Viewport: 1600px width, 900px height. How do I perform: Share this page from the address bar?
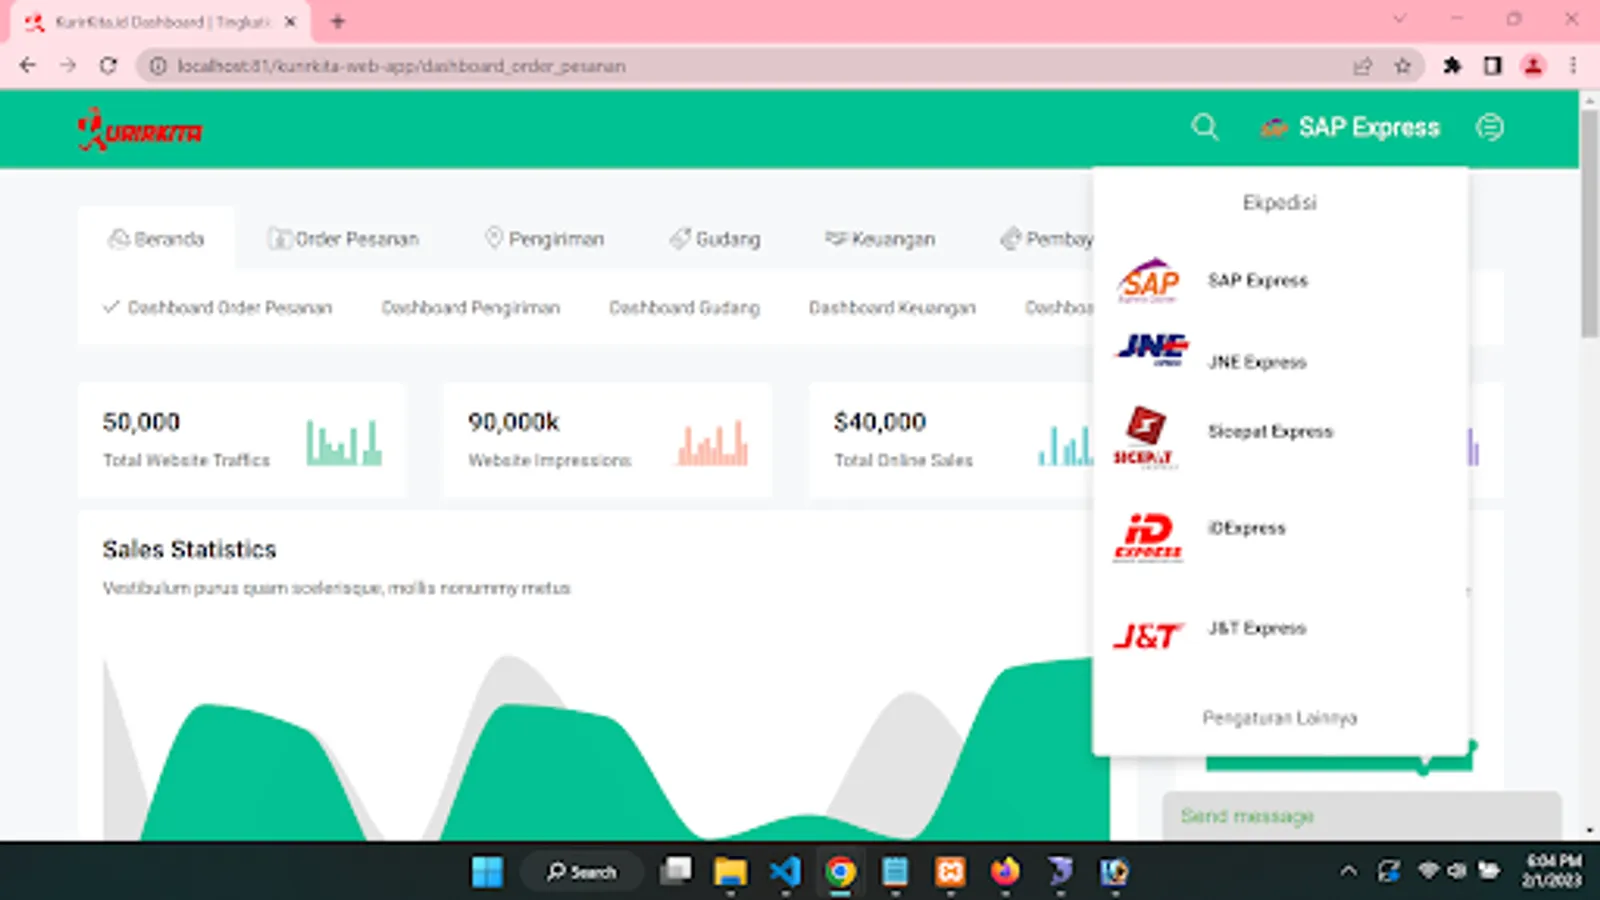click(1362, 66)
